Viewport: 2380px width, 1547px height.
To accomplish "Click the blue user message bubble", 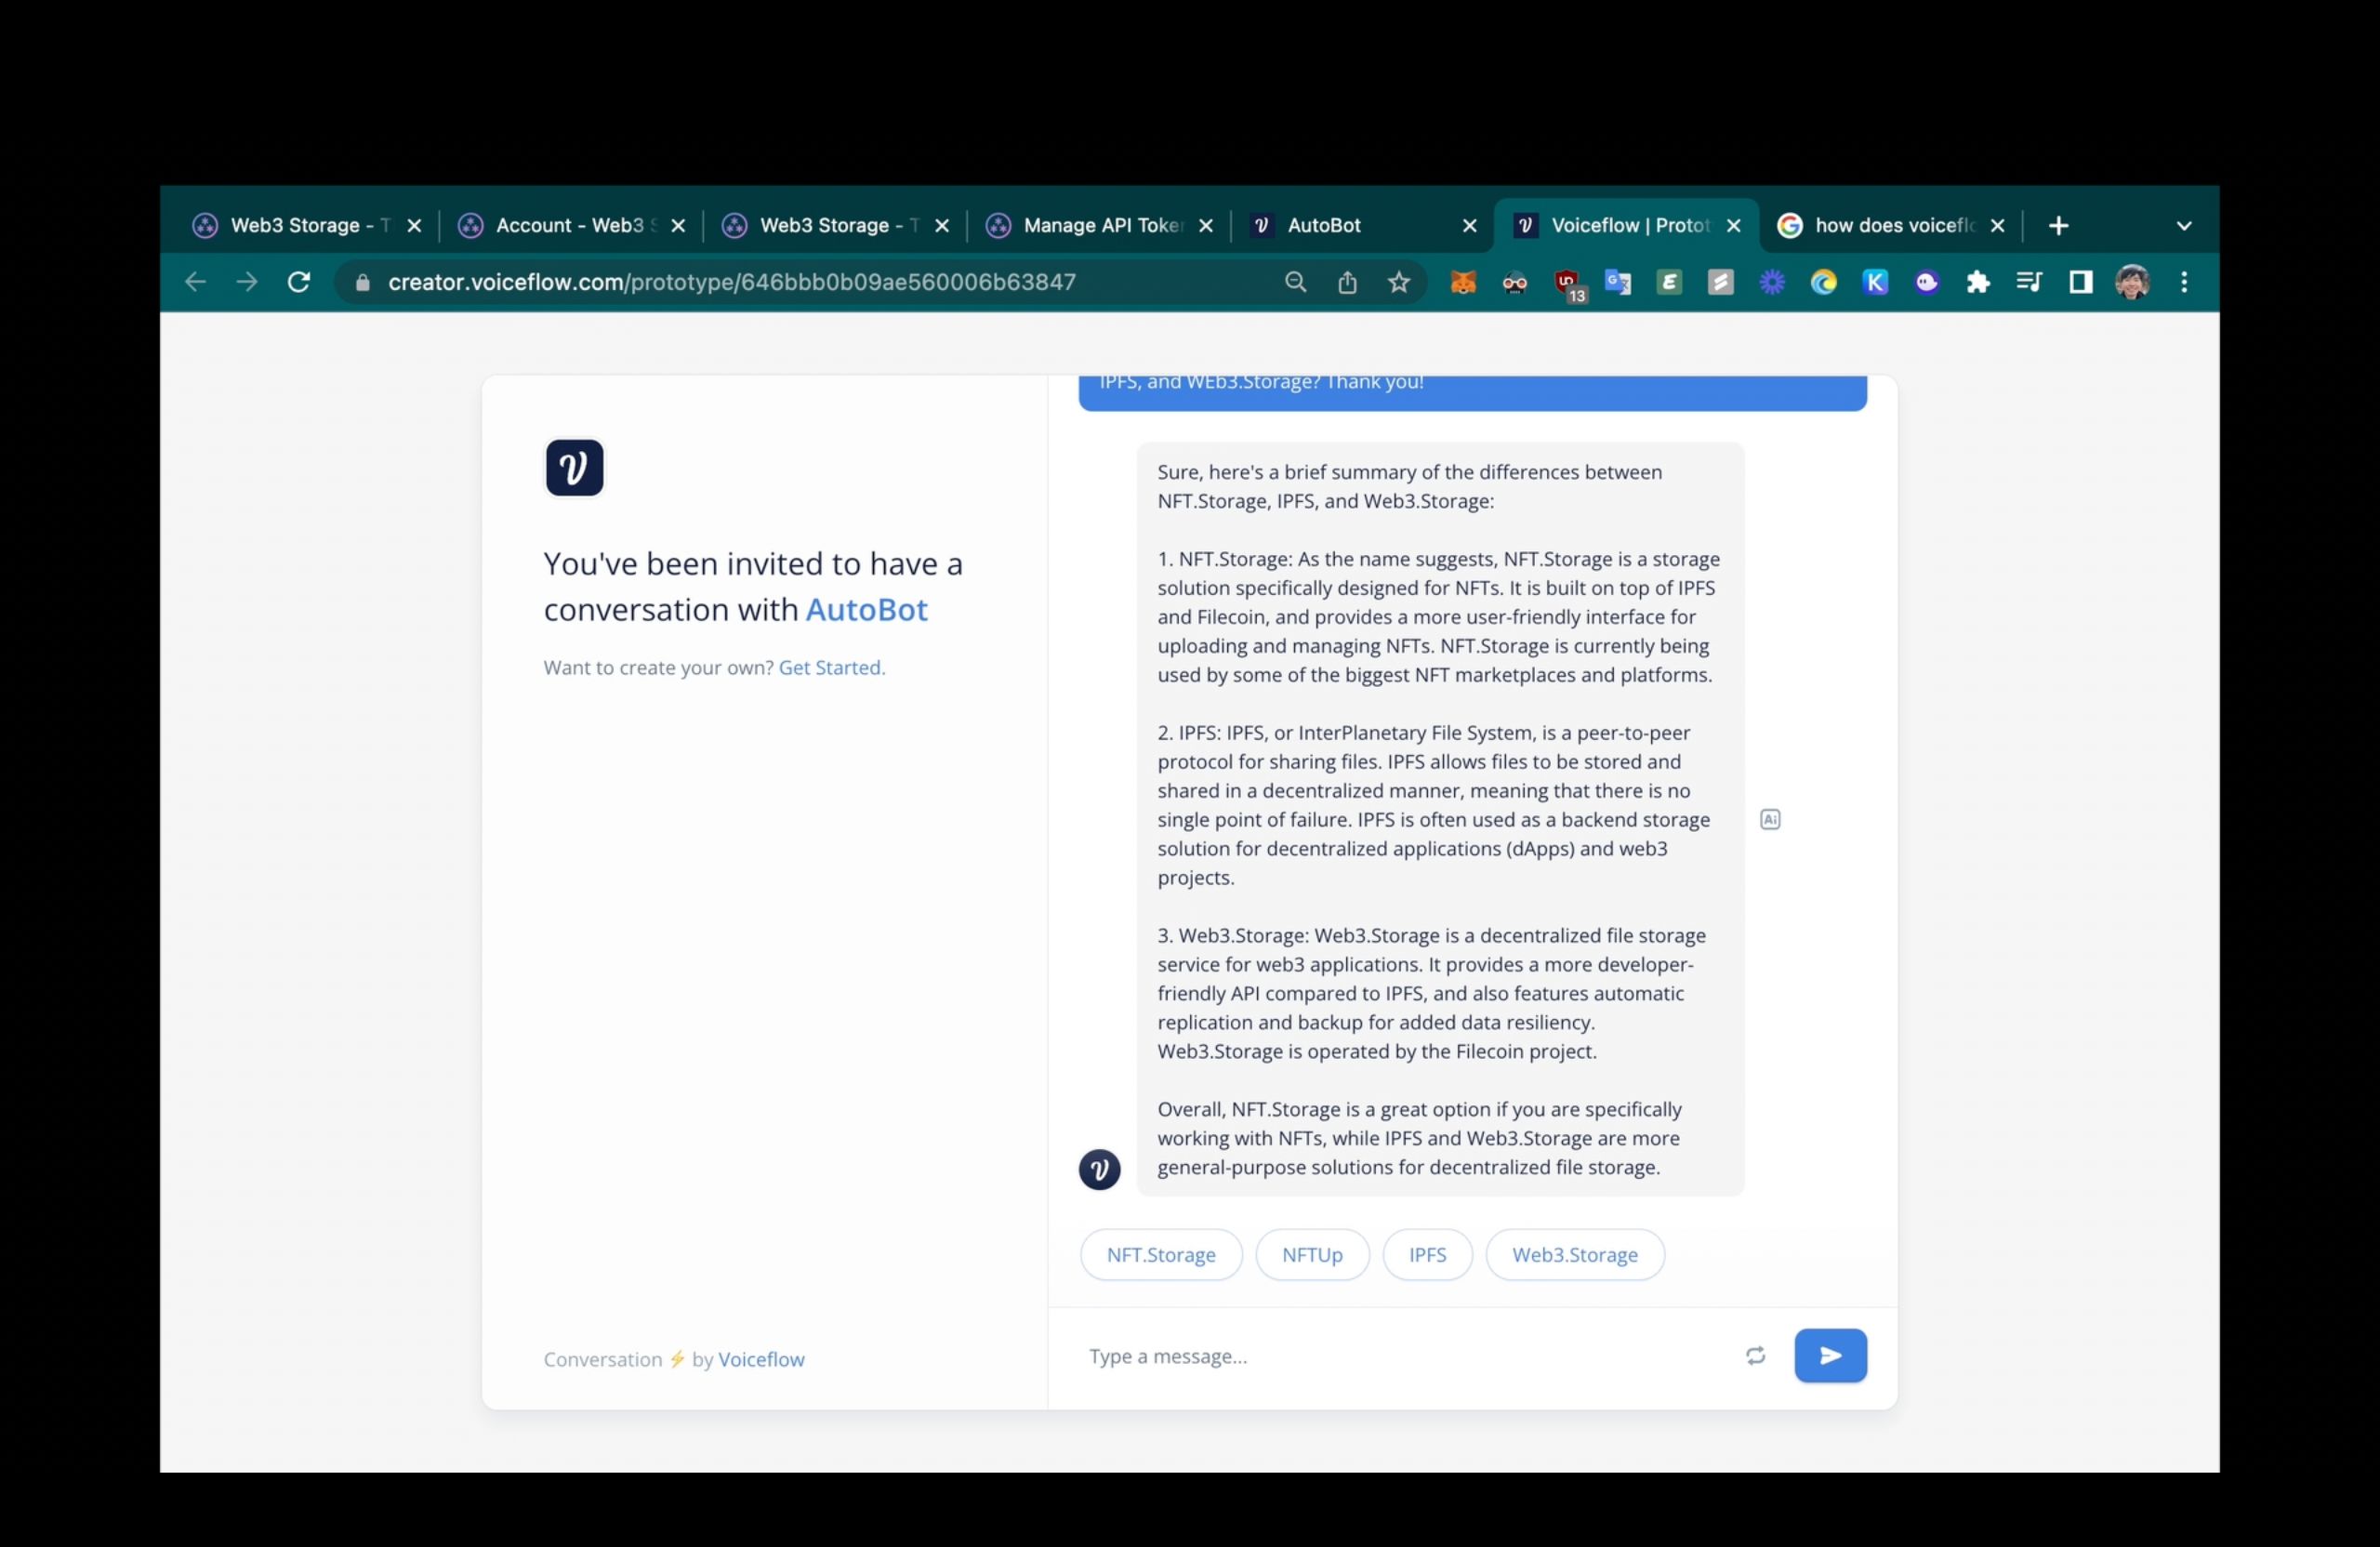I will point(1472,393).
